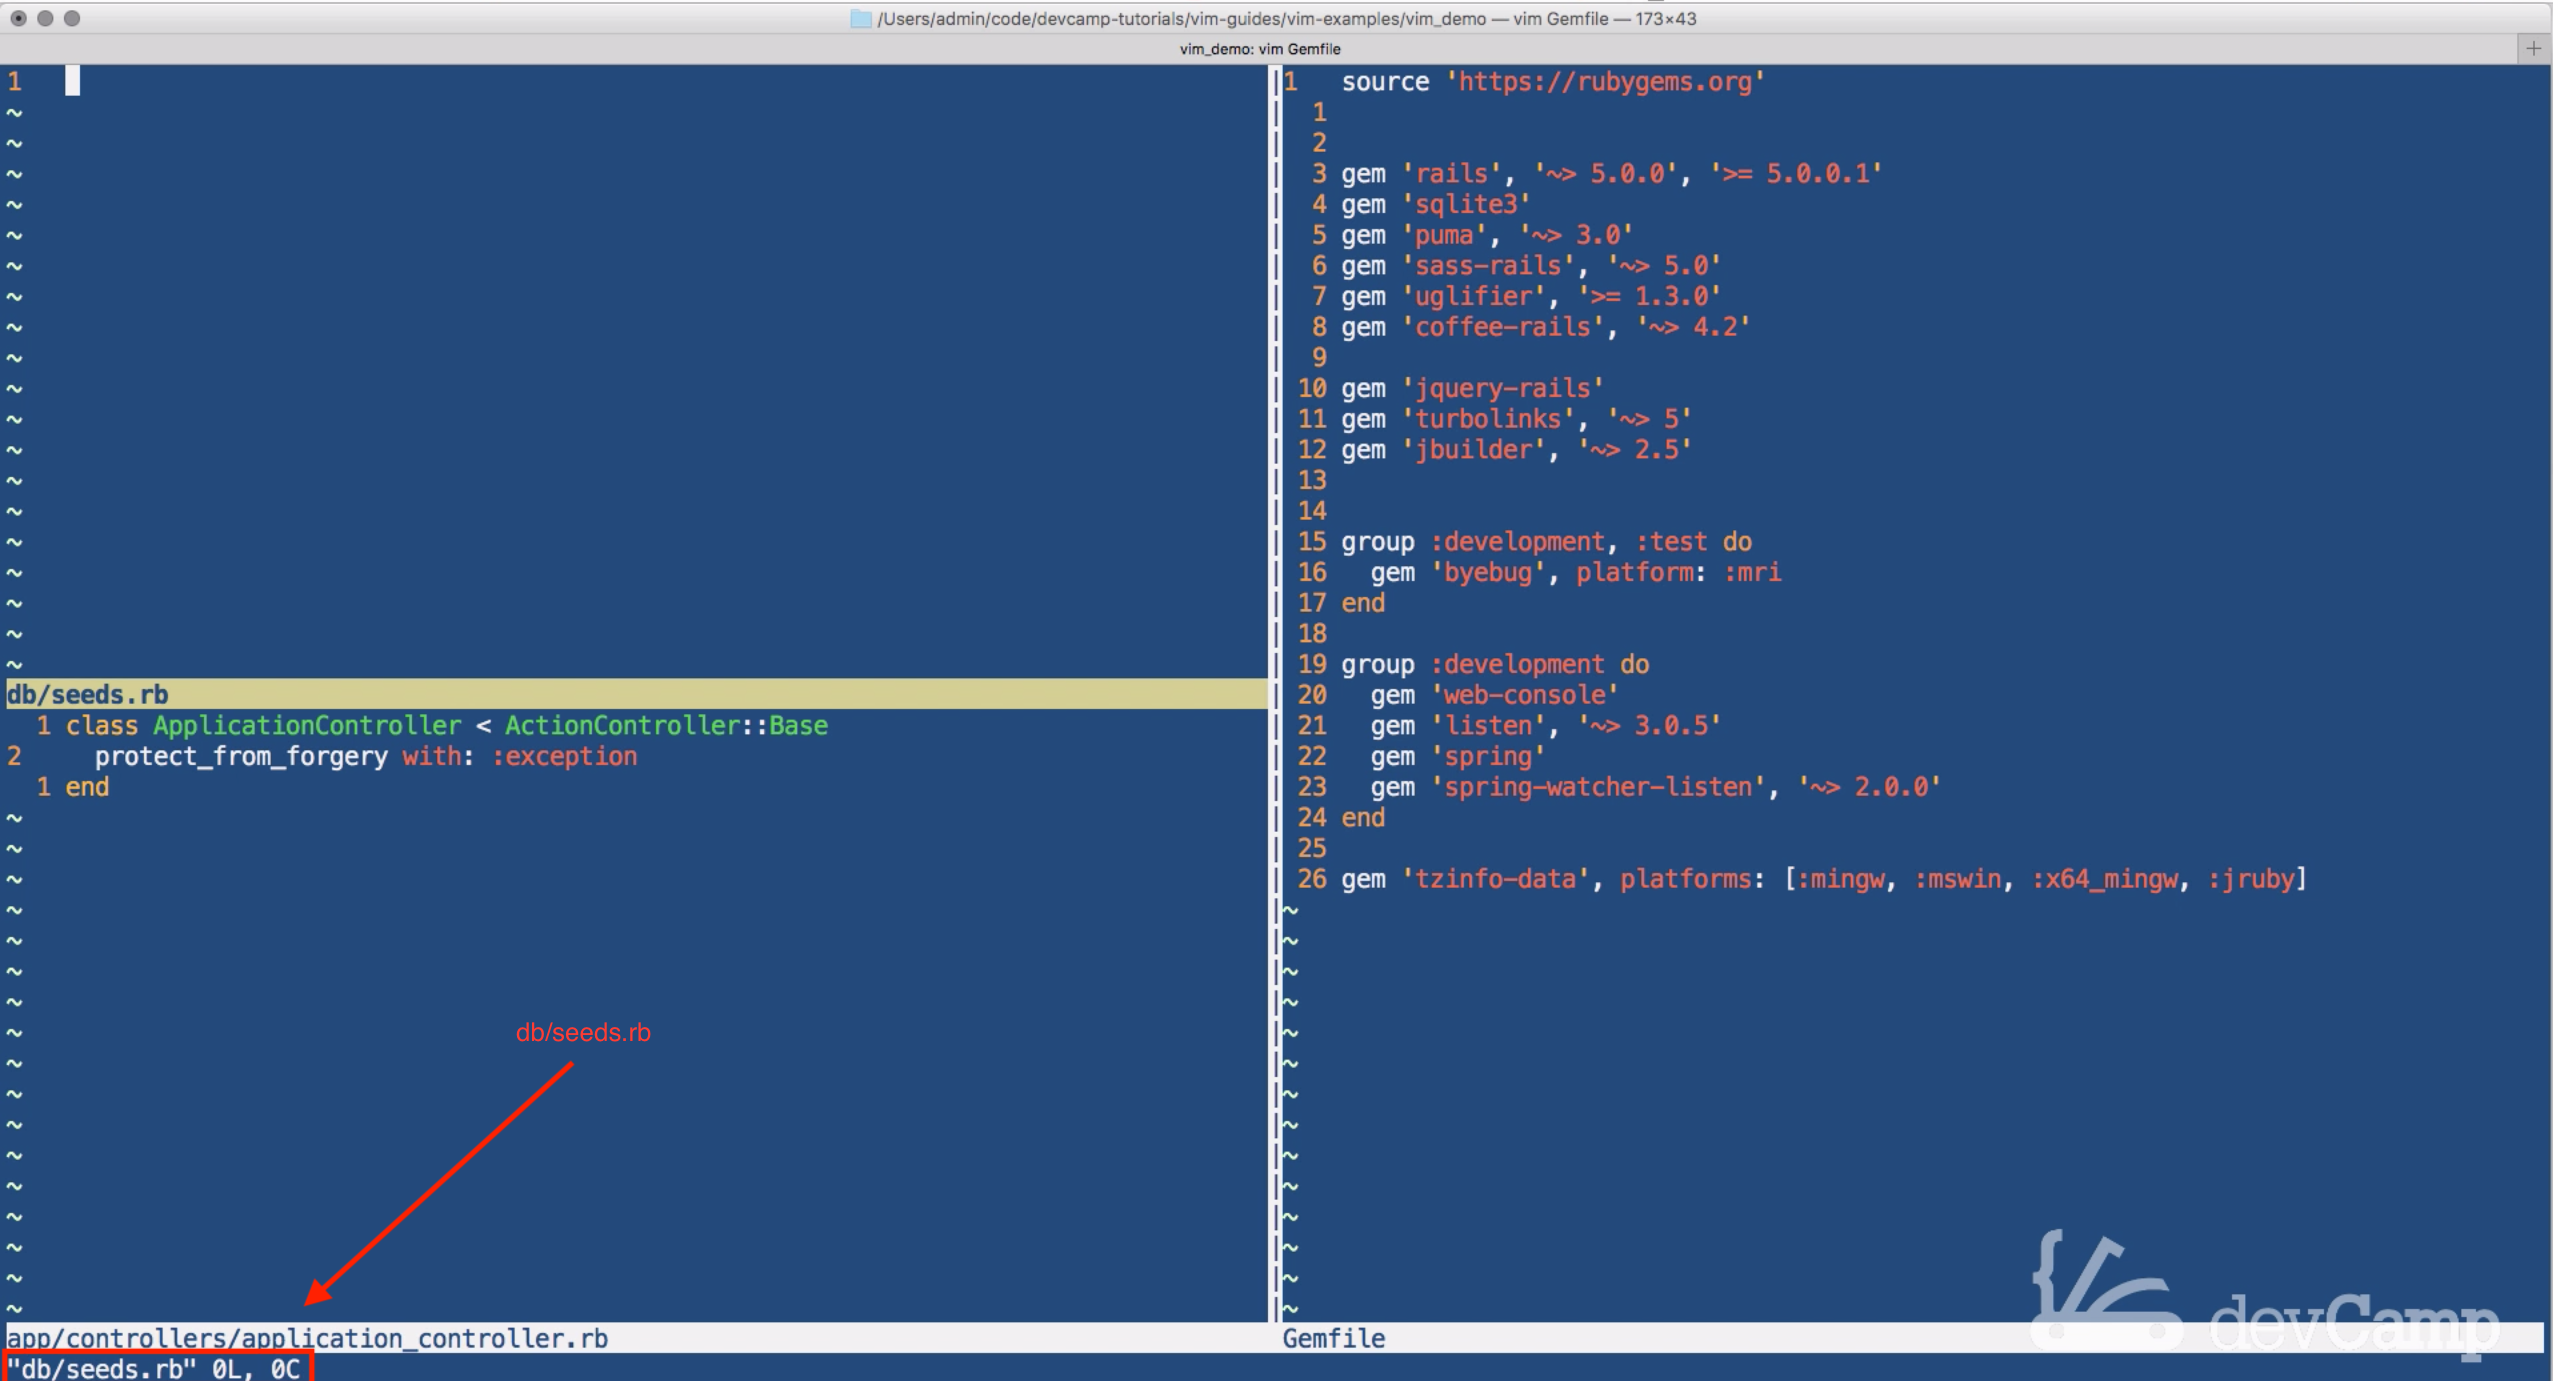
Task: Click the 'tzinfo-data' gem string
Action: (1495, 879)
